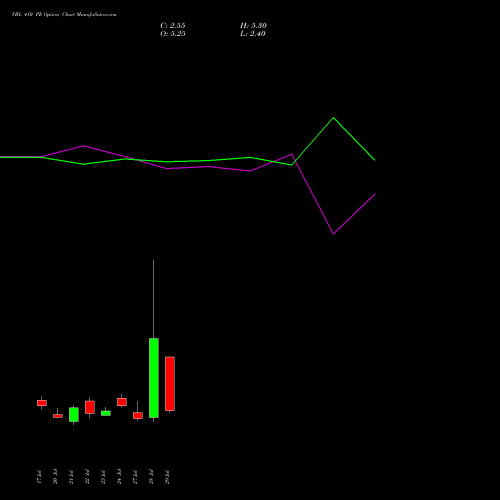500x500 pixels.
Task: Select the green candle for 21 Jul
Action: [x=74, y=414]
